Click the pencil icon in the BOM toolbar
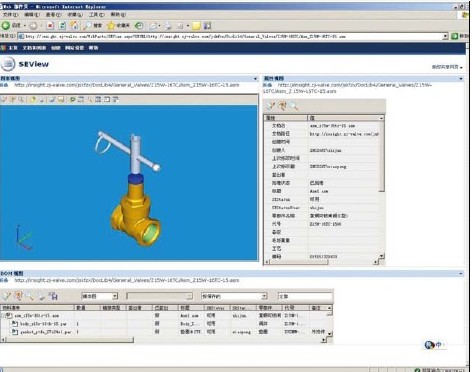 (x=7, y=296)
